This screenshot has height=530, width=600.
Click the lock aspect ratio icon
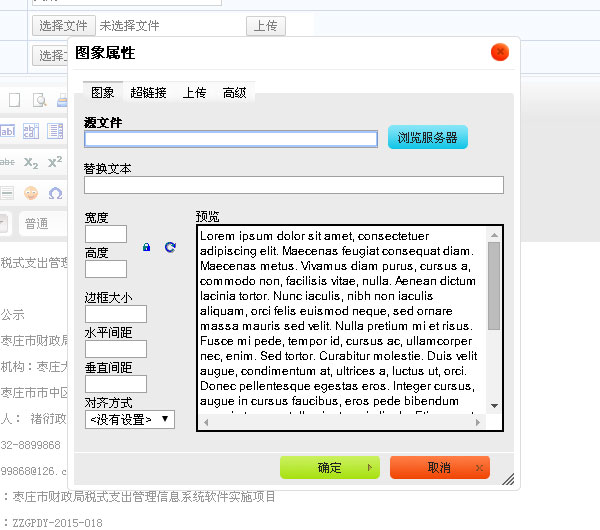pyautogui.click(x=146, y=247)
